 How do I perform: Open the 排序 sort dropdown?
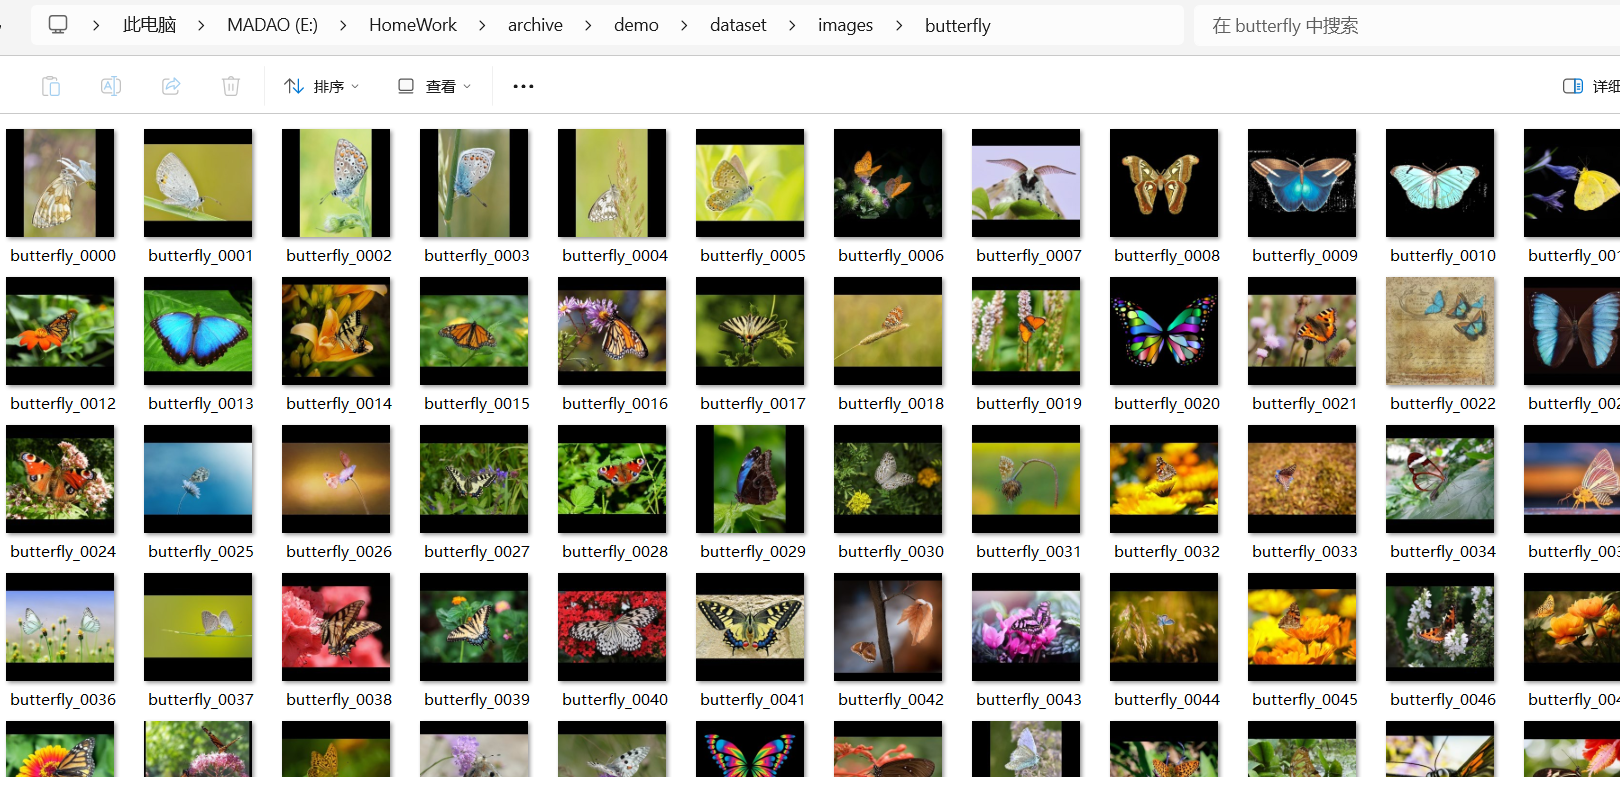point(321,86)
